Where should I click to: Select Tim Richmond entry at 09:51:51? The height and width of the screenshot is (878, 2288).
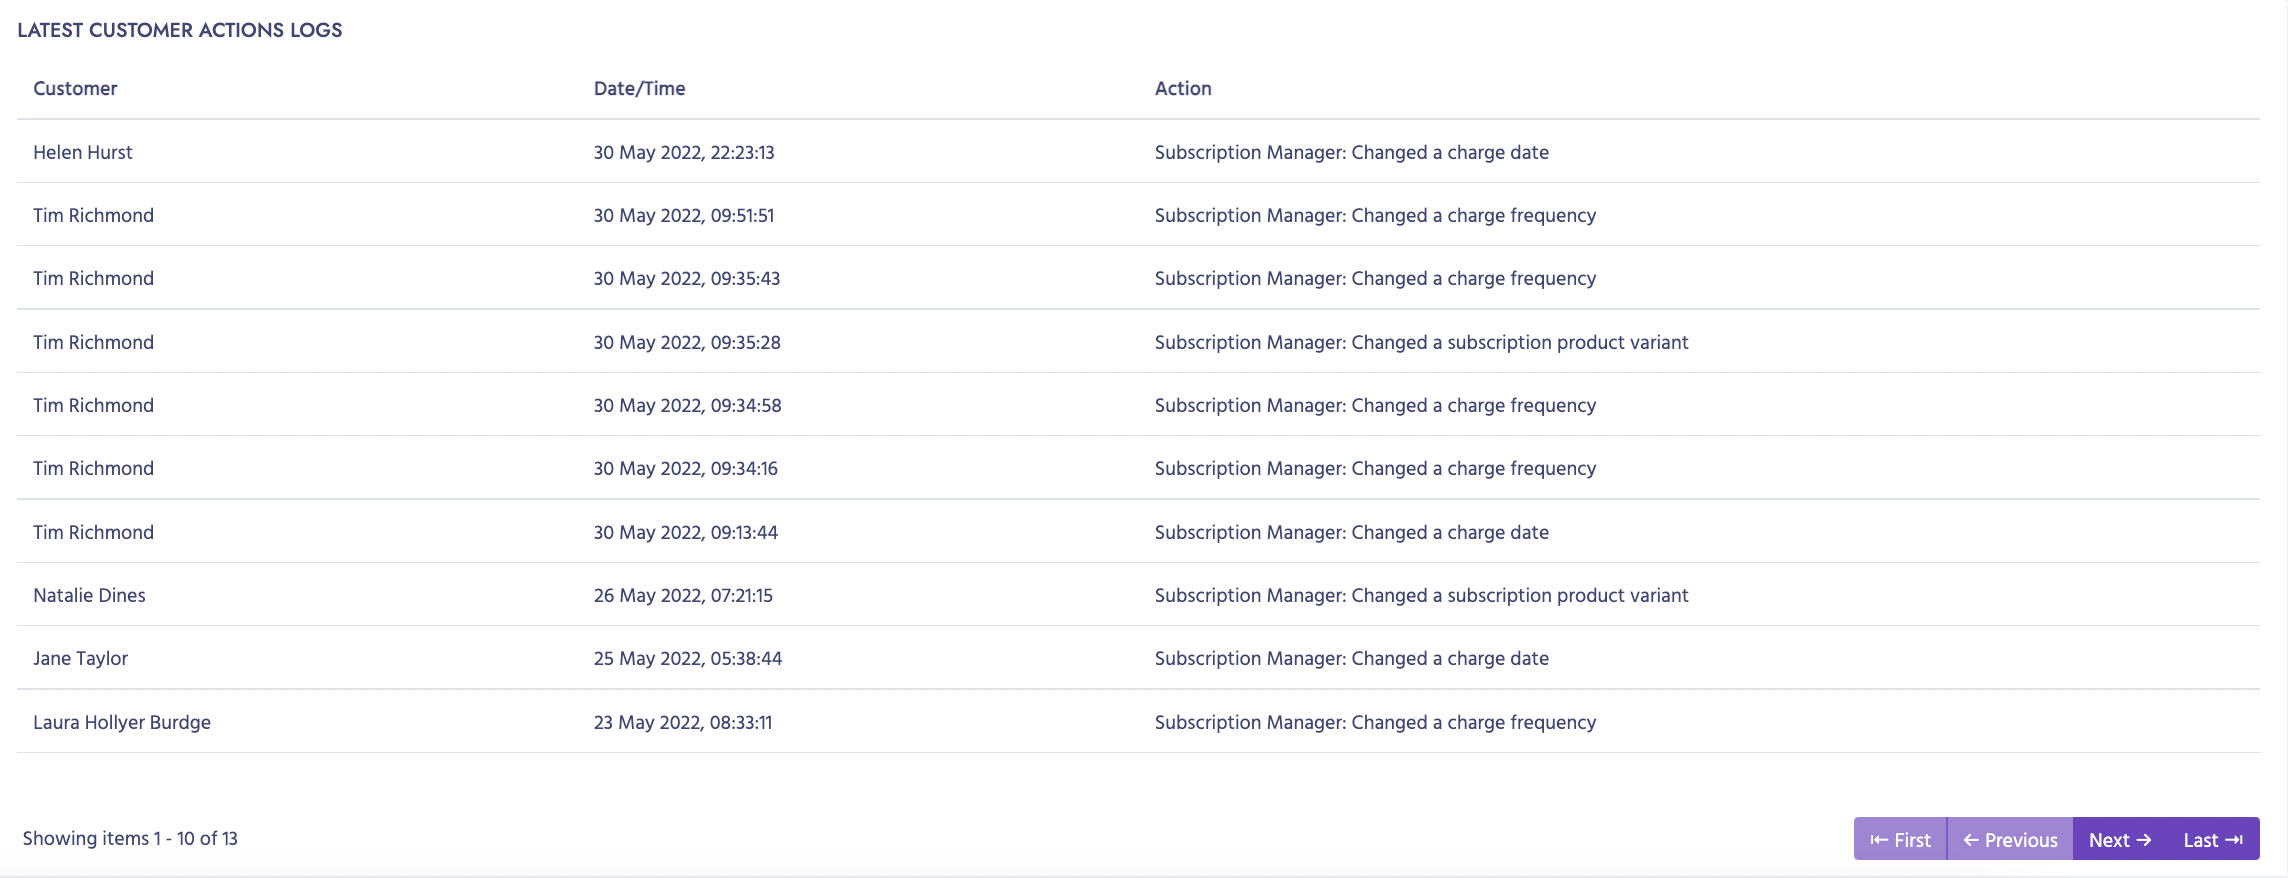(x=93, y=215)
